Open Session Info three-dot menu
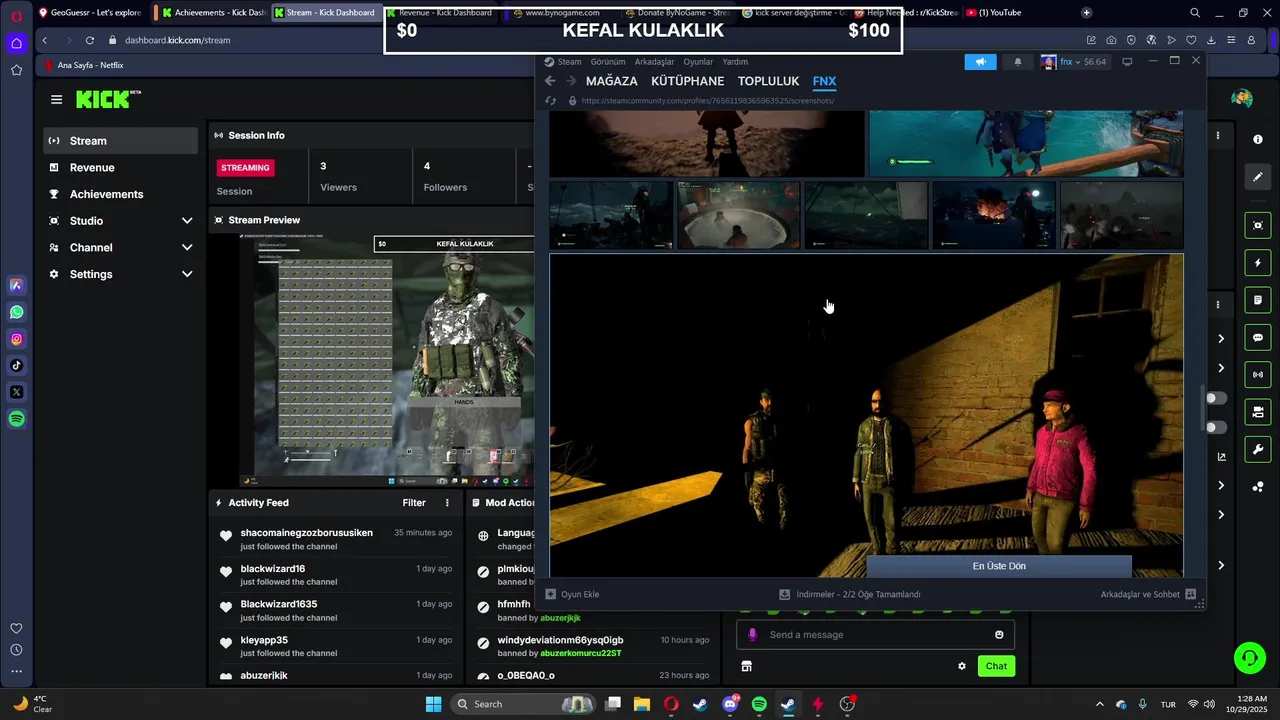The width and height of the screenshot is (1280, 720). 1217,135
